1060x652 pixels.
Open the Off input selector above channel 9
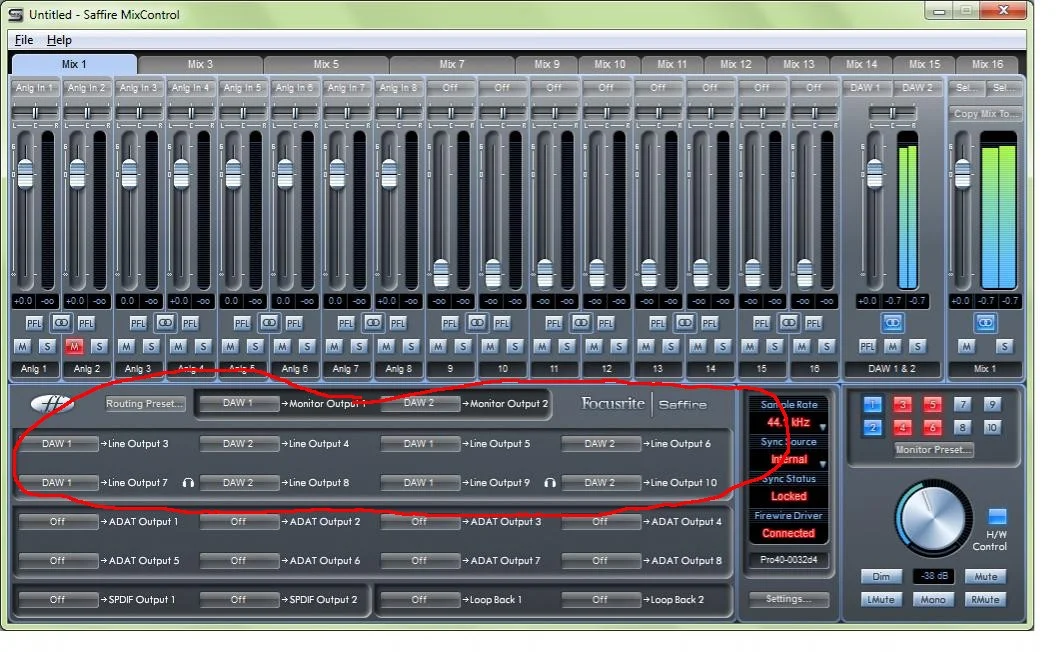tap(450, 88)
